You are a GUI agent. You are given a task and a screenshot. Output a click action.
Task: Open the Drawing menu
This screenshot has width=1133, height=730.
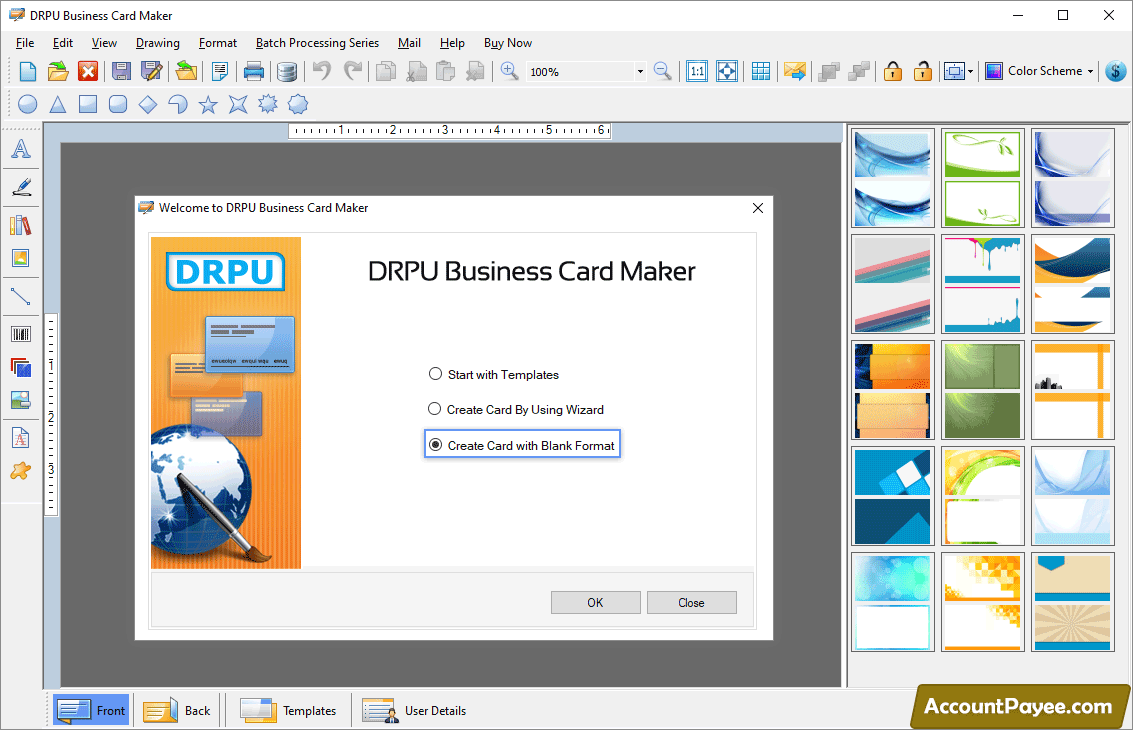tap(158, 43)
